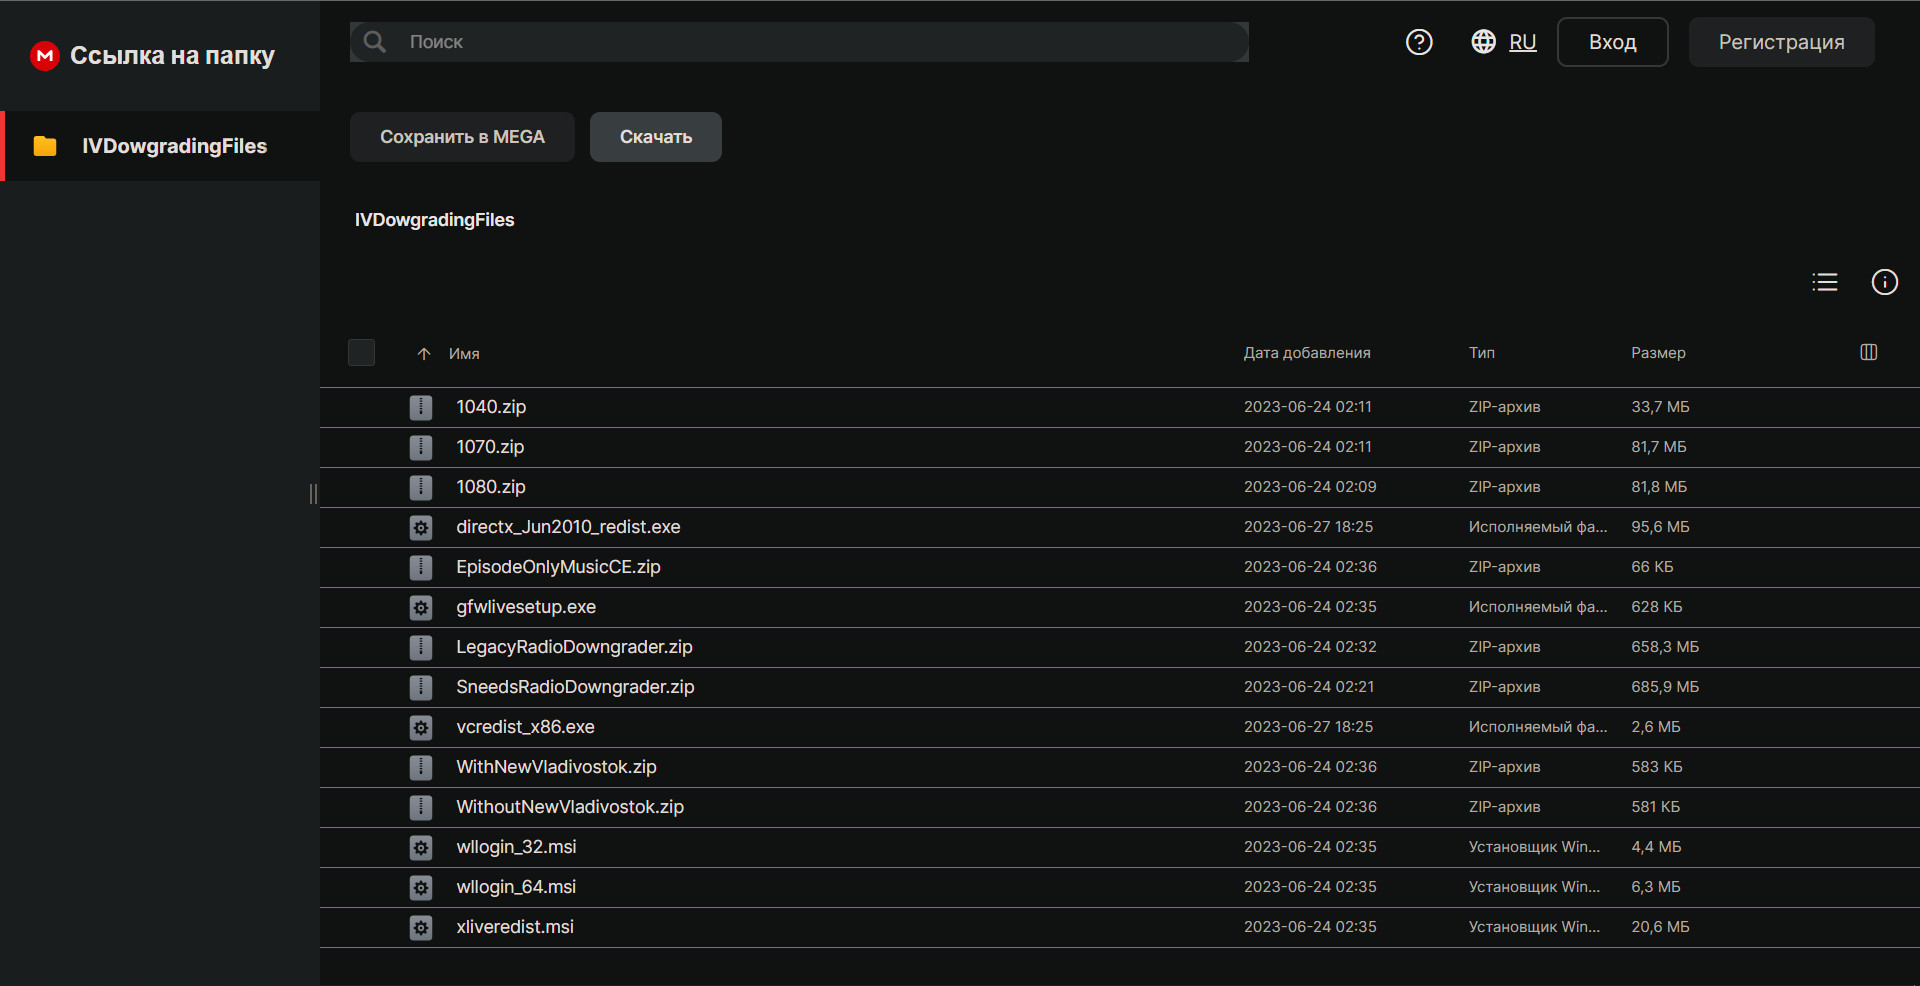The height and width of the screenshot is (986, 1920).
Task: Select directx_Jun2010_redist.exe file name
Action: (568, 527)
